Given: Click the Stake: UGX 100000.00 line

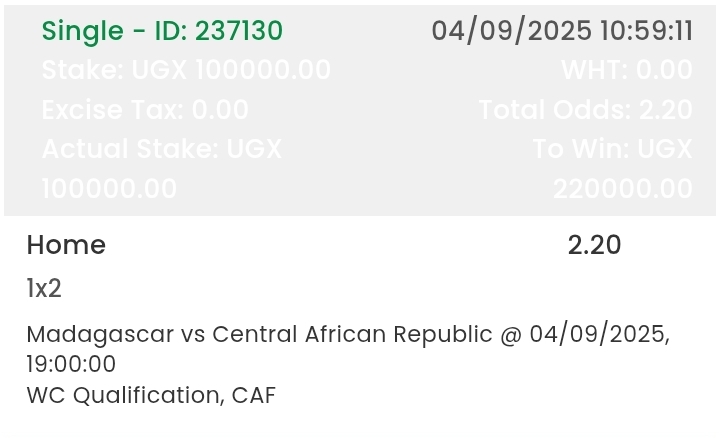Looking at the screenshot, I should pos(186,70).
